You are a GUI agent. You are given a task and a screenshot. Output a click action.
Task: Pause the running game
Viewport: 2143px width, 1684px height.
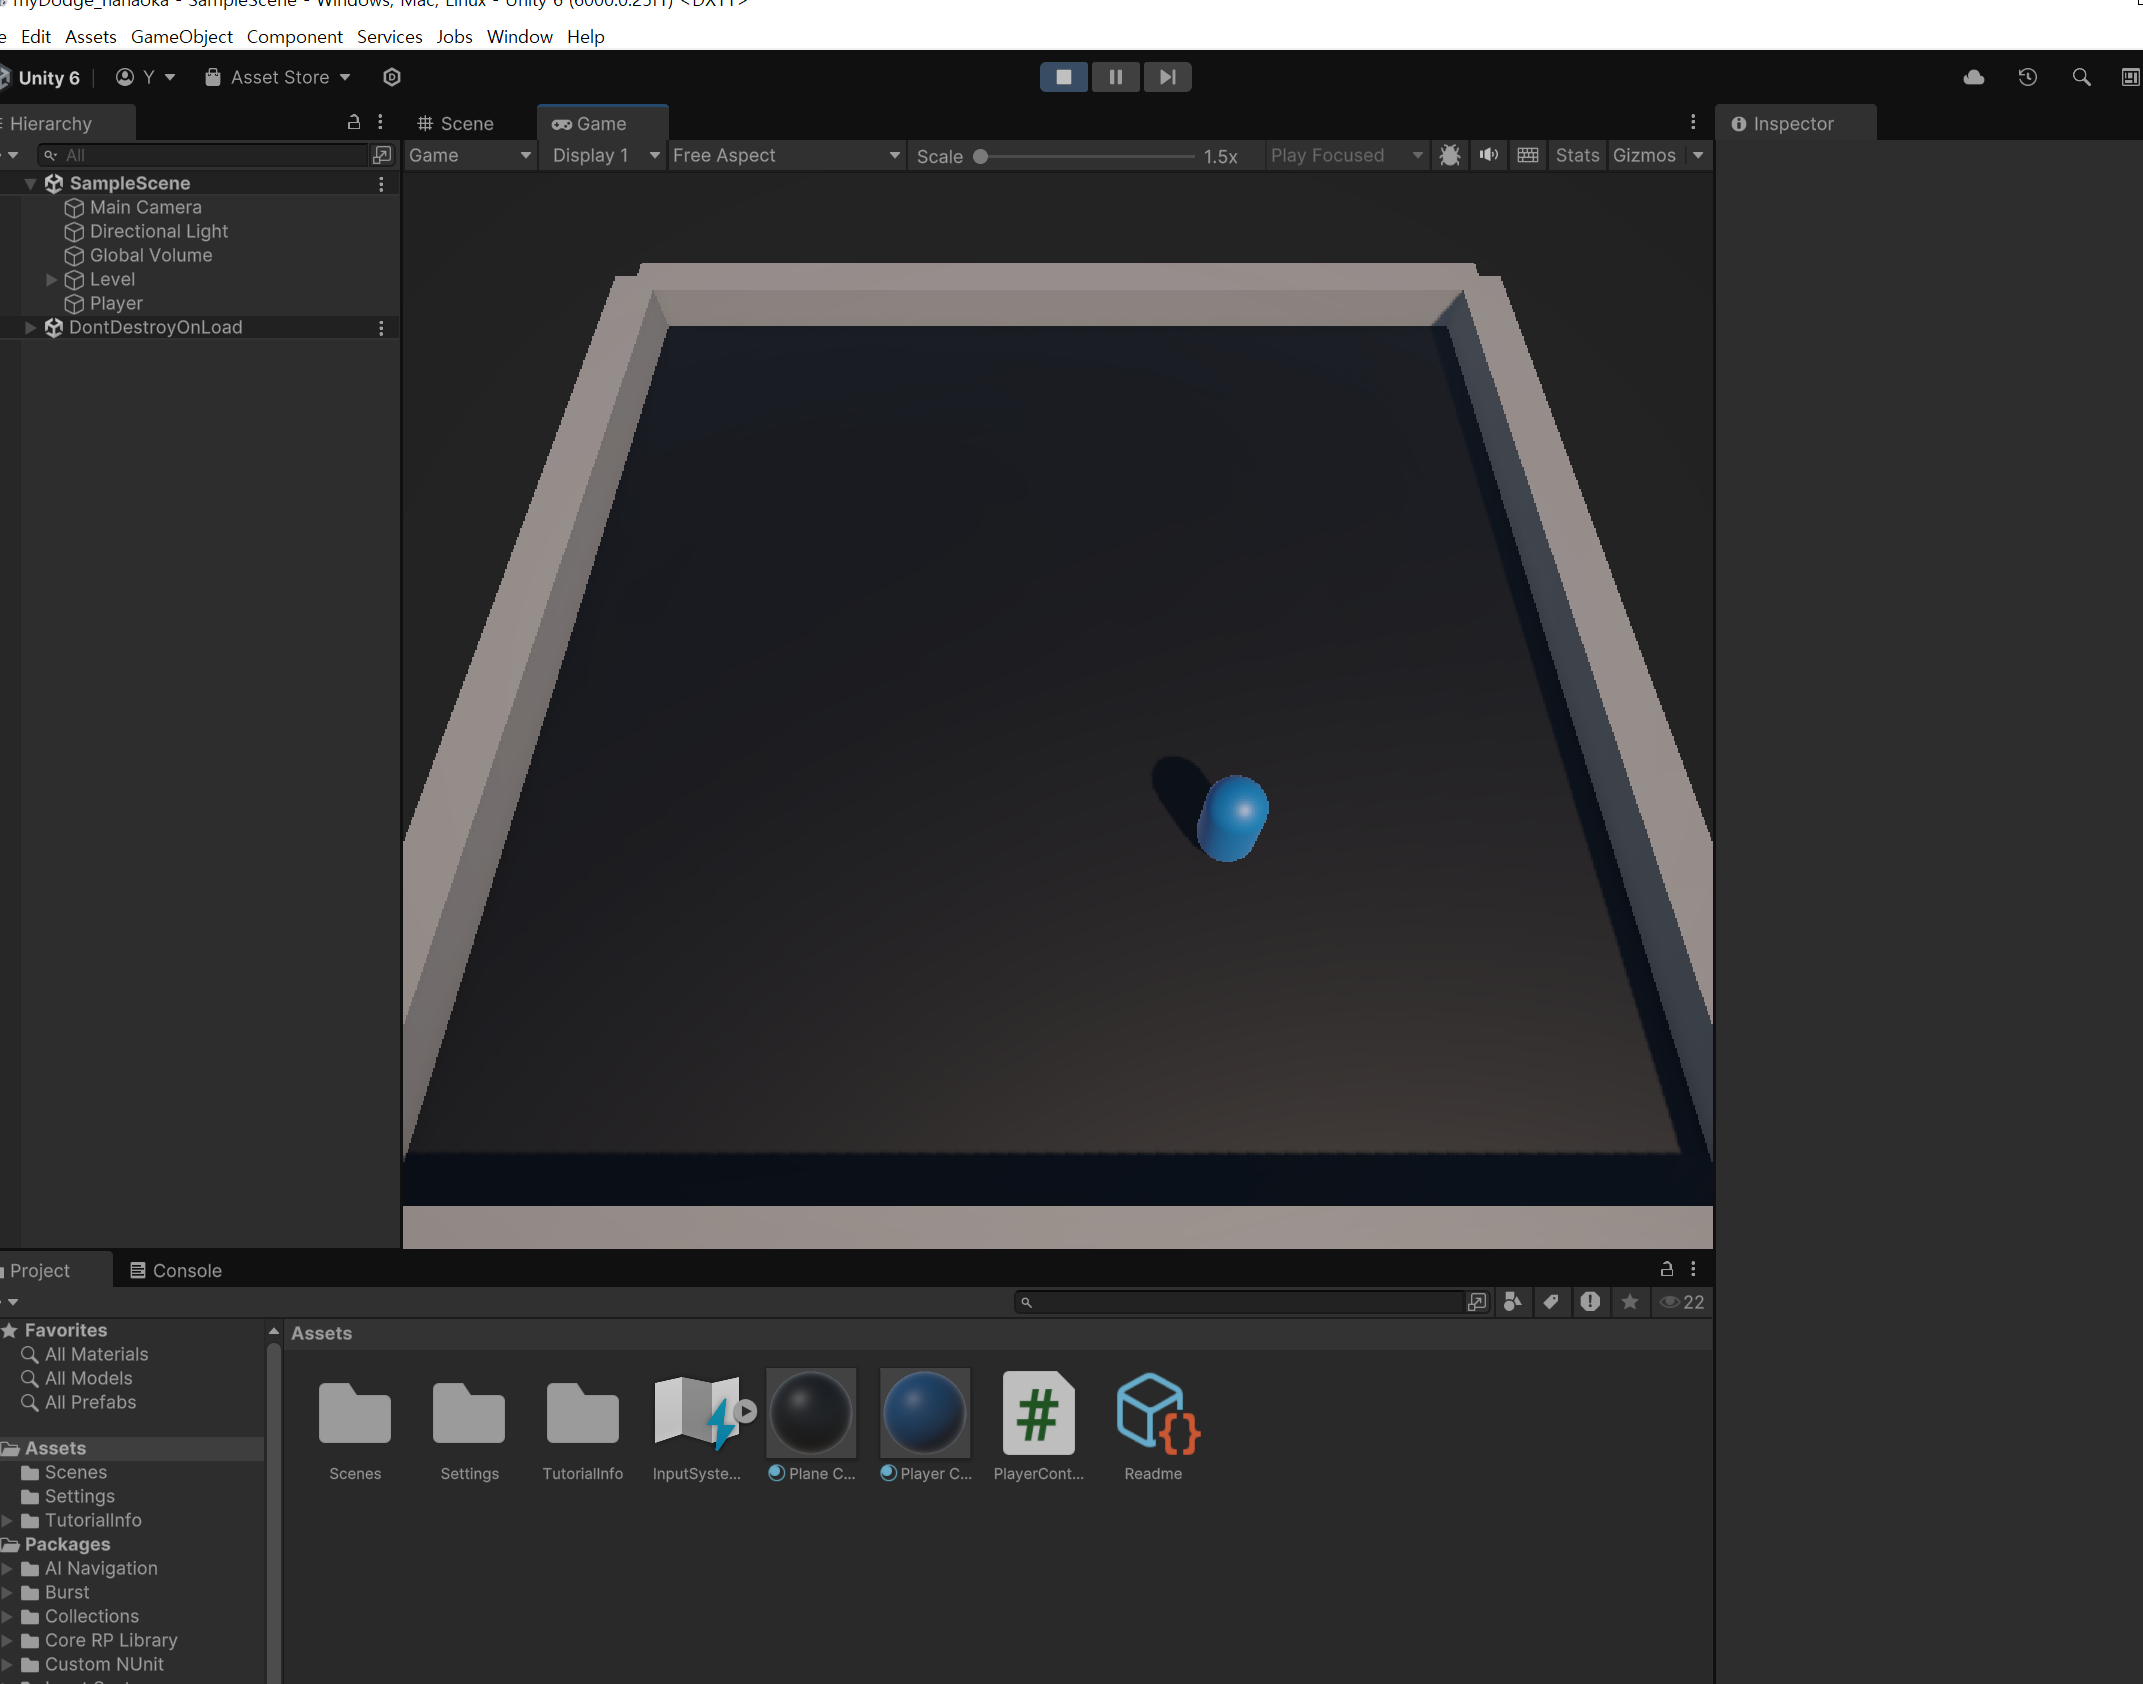[x=1115, y=77]
